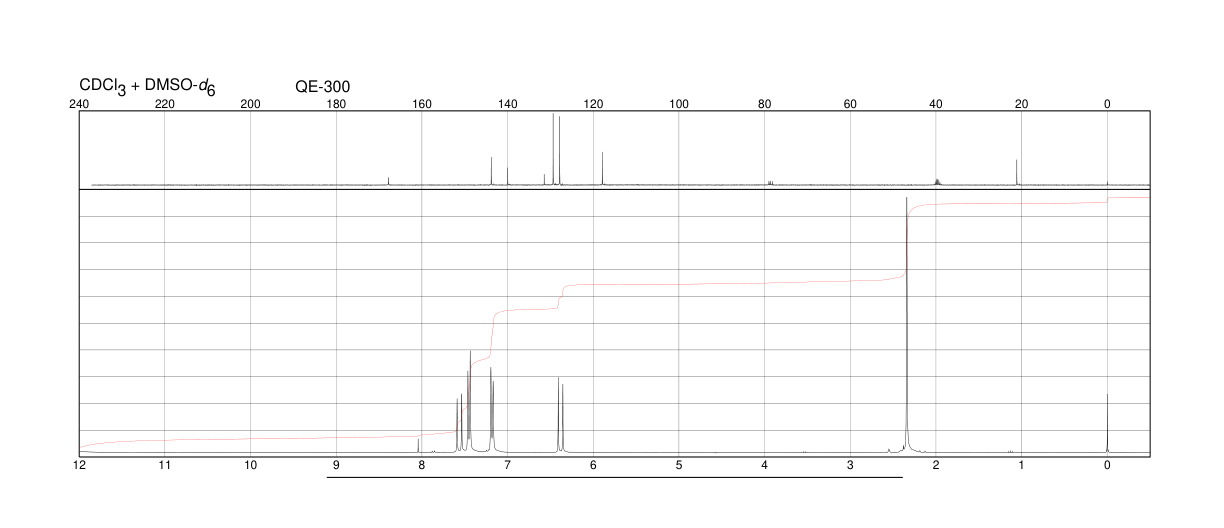Pick the CDCl3 carbon triplet near 78 ppm
This screenshot has height=528, width=1224.
pos(771,182)
